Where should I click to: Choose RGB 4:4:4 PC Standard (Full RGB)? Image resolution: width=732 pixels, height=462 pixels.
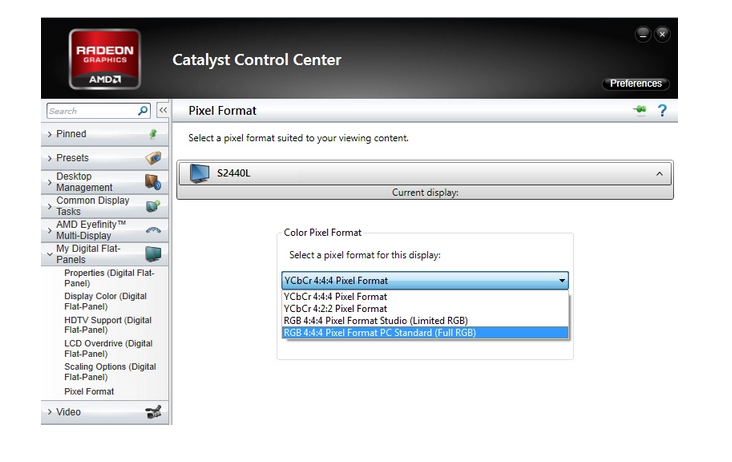[425, 333]
